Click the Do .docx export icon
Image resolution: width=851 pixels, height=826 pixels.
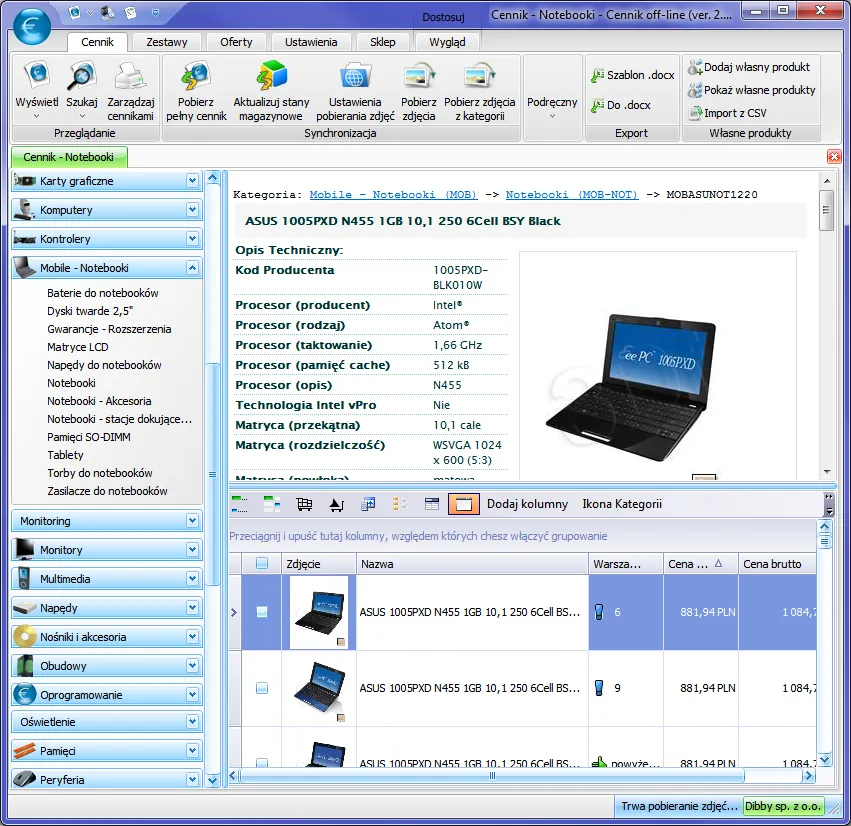point(598,105)
